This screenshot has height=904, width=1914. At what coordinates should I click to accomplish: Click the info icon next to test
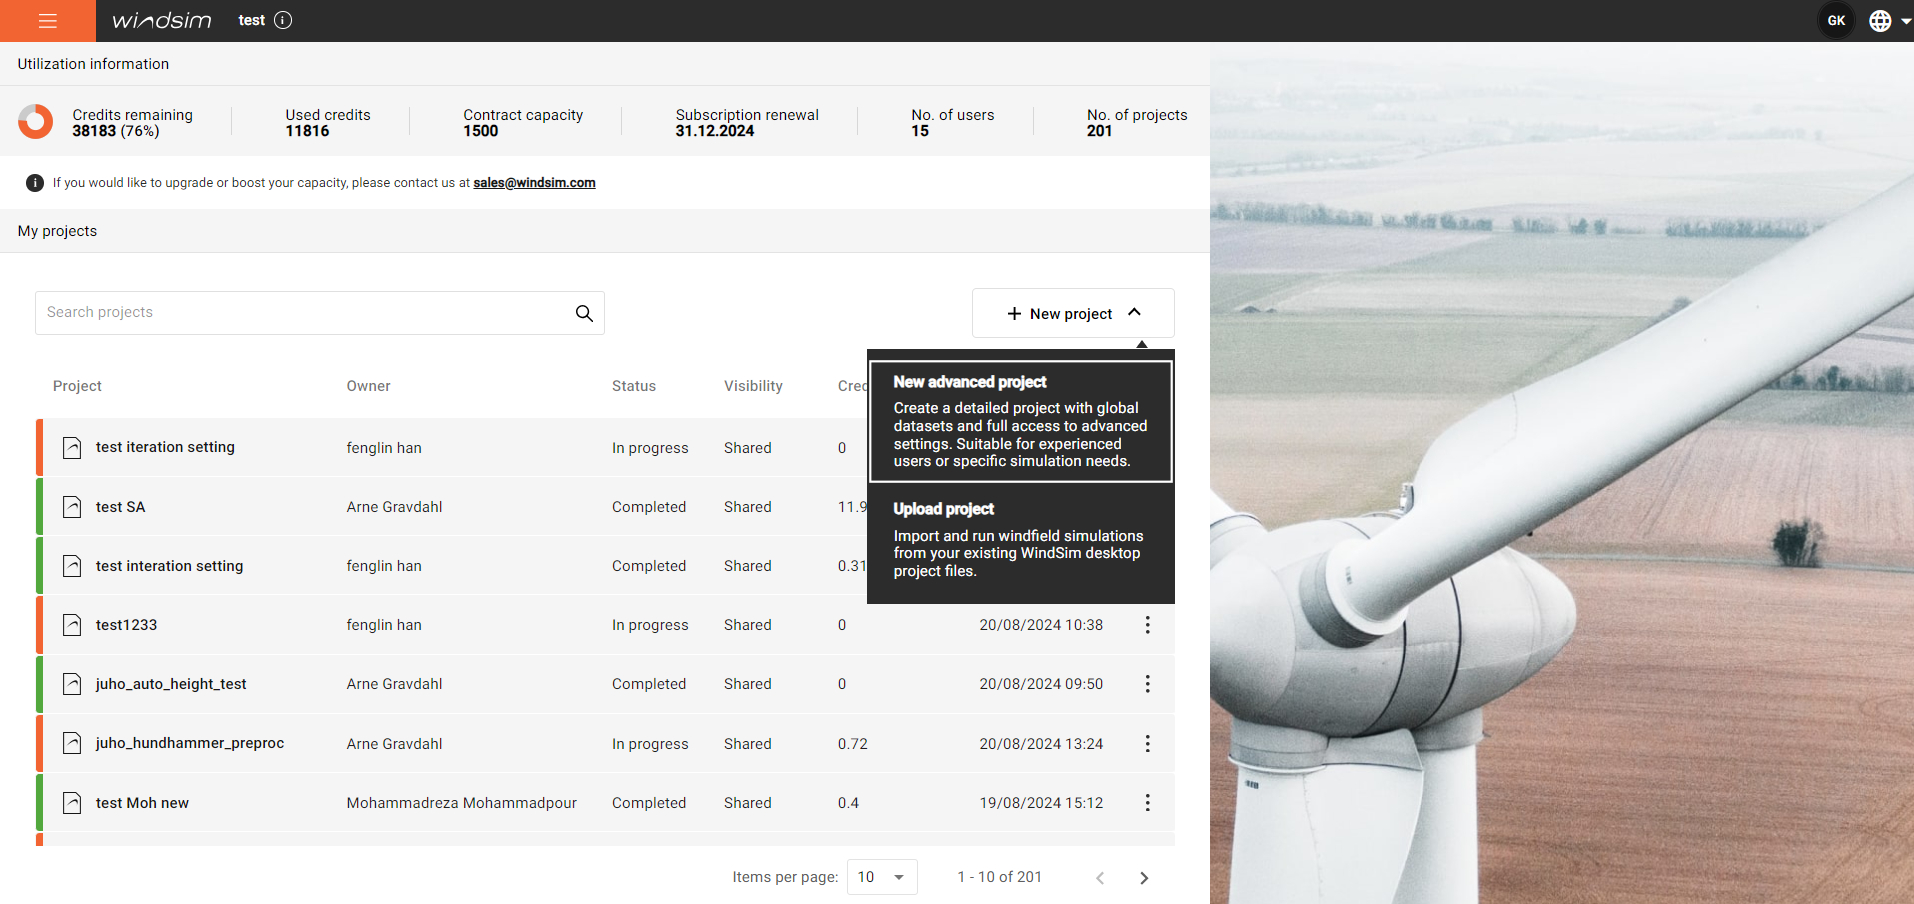tap(283, 20)
